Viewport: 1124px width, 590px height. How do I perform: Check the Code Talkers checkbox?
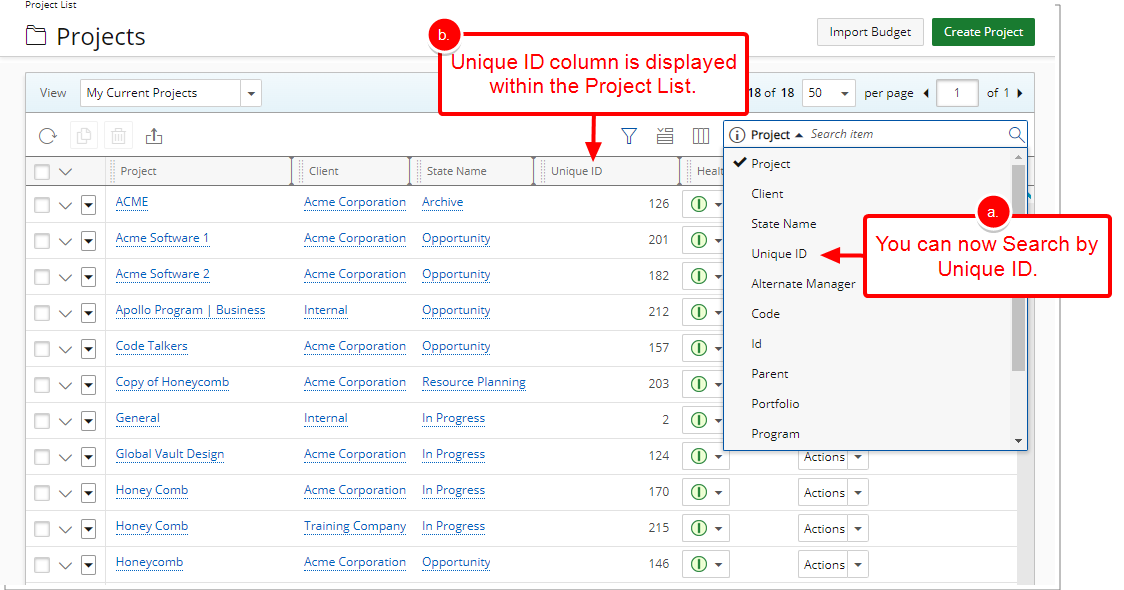coord(42,349)
